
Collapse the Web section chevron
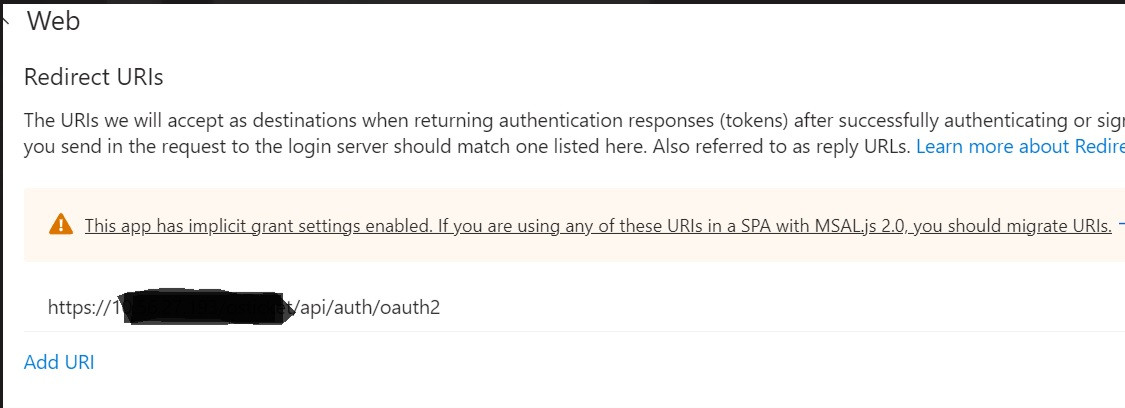coord(4,22)
